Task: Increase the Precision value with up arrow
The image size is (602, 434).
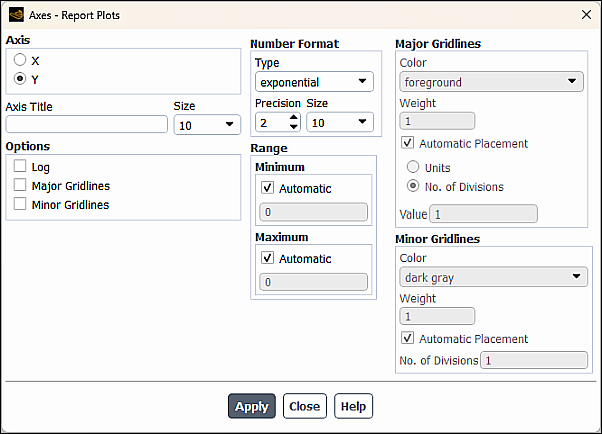Action: point(293,117)
